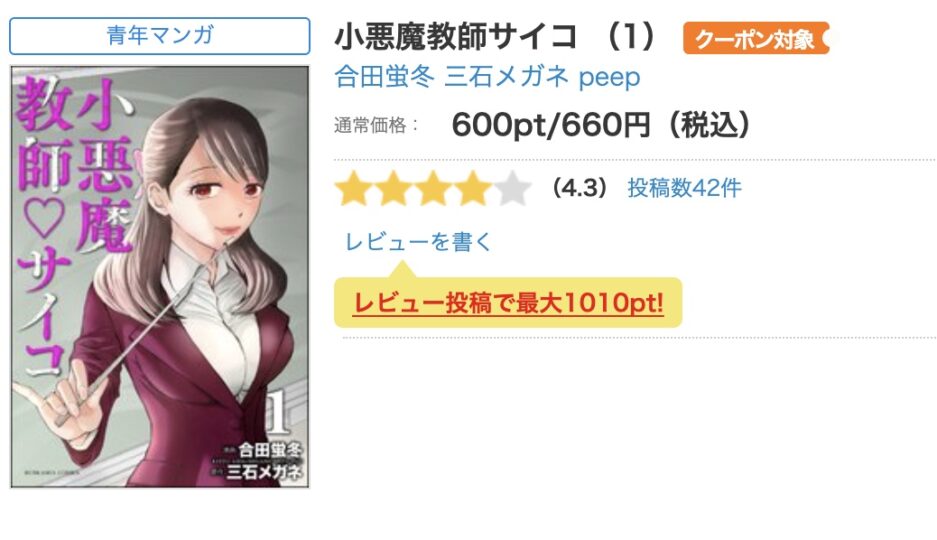
Task: Click the first gold rating star
Action: point(354,188)
